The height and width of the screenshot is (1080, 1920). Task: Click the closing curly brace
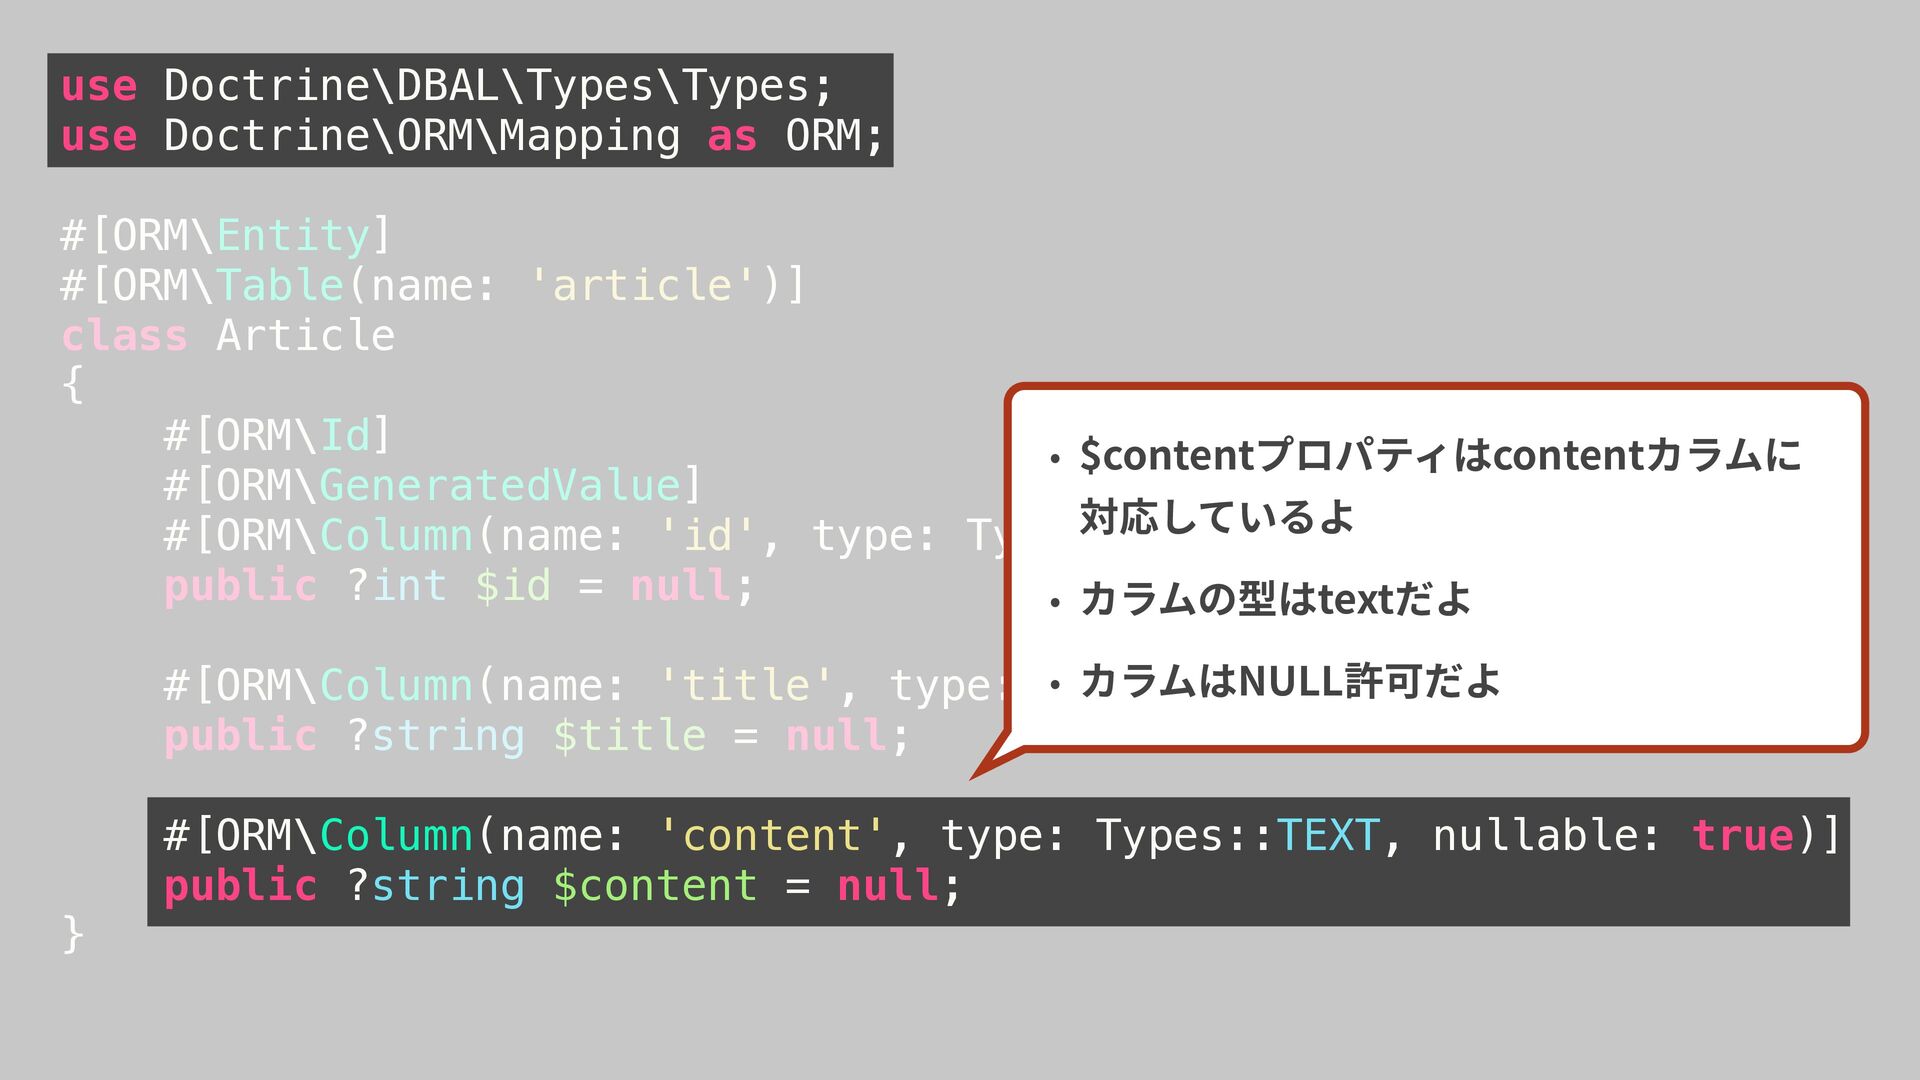[72, 934]
